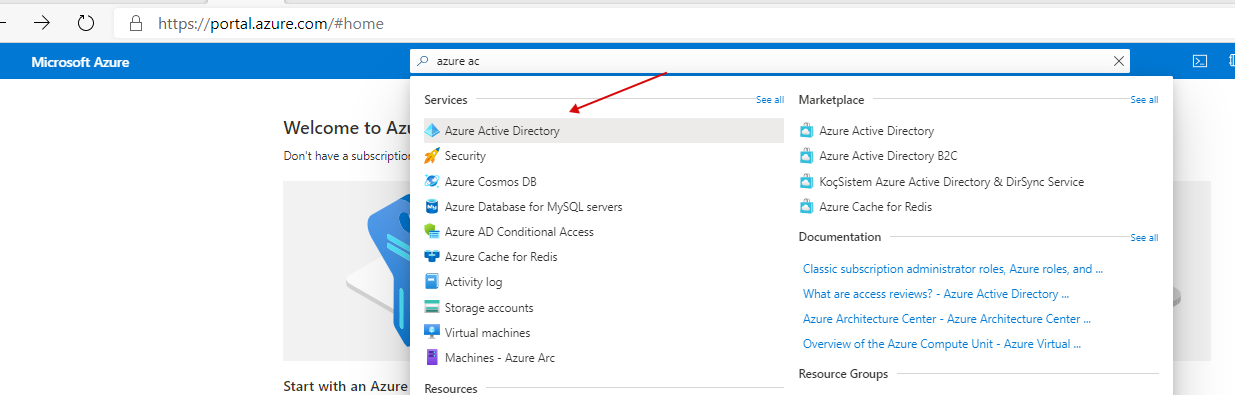This screenshot has height=395, width=1235.
Task: Click inside the Azure search field
Action: point(770,62)
